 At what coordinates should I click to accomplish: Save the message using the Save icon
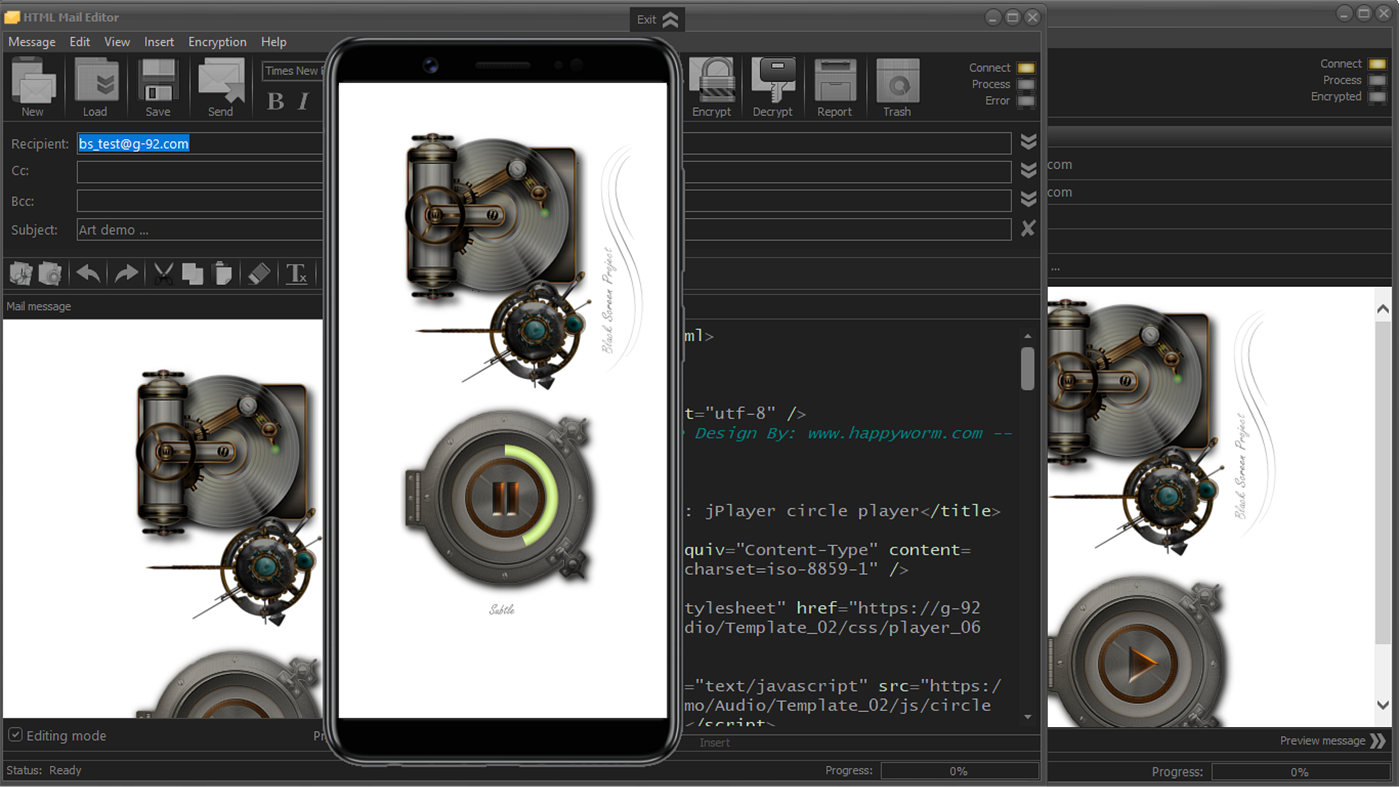158,87
